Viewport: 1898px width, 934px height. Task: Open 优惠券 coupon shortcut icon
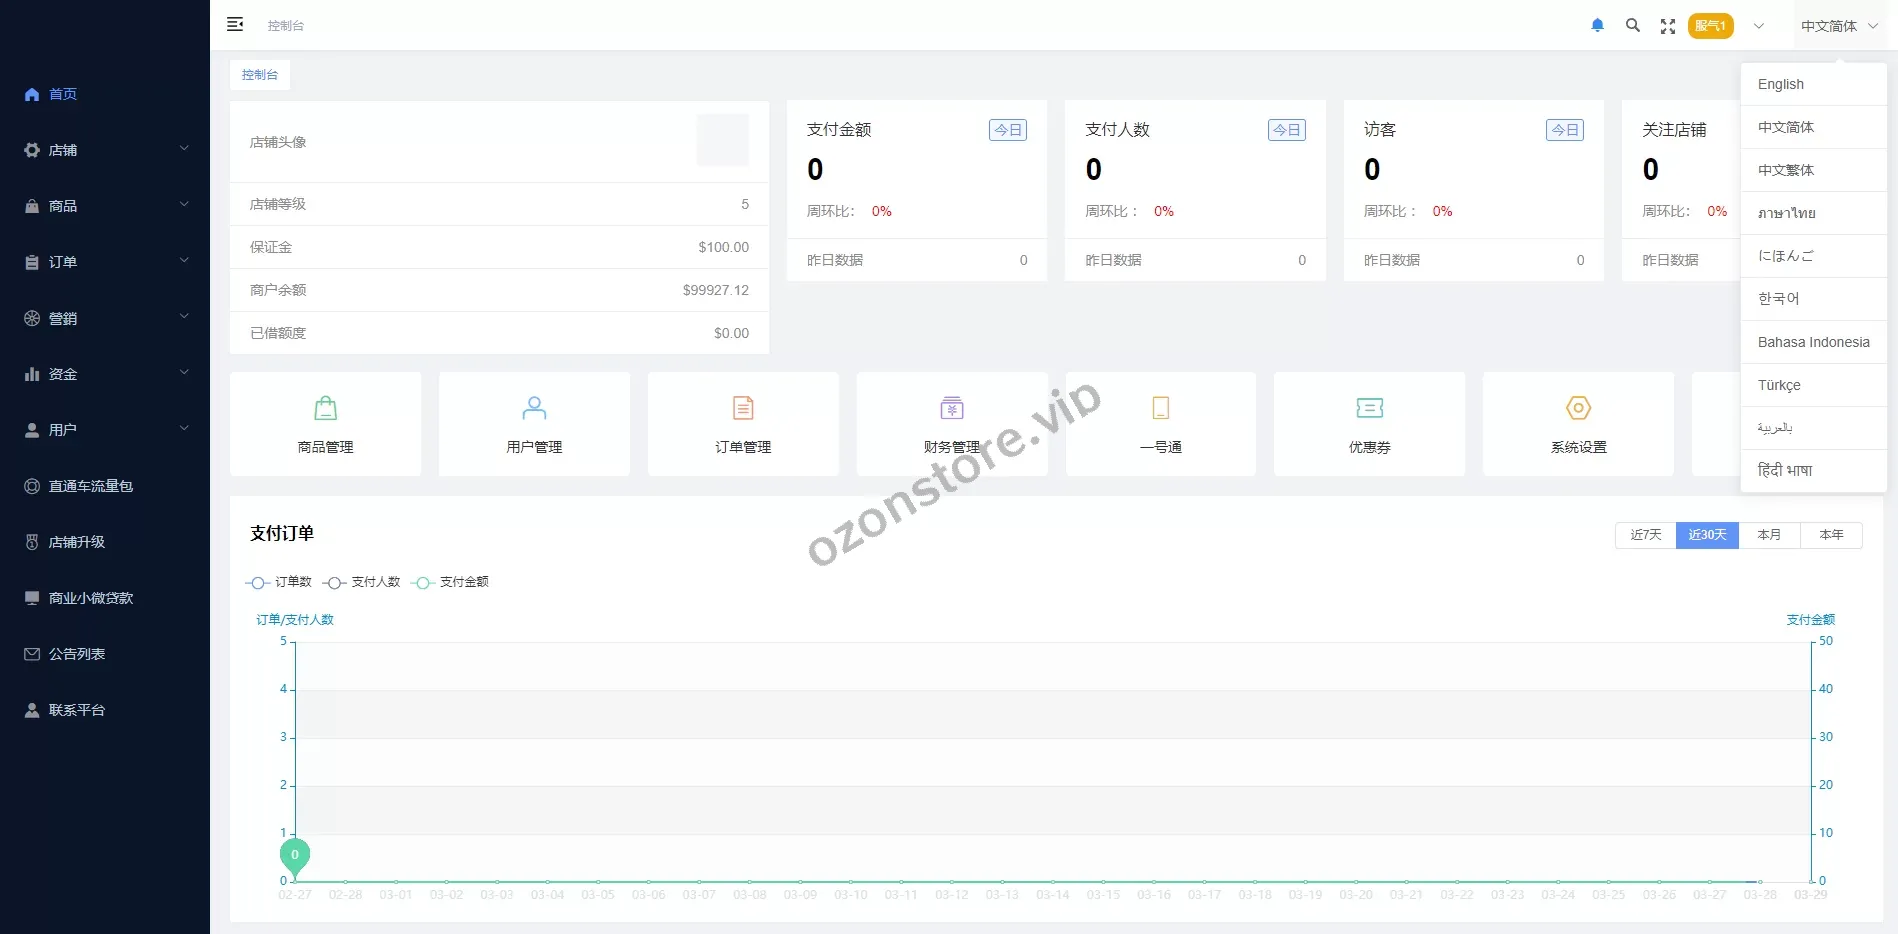pyautogui.click(x=1369, y=408)
